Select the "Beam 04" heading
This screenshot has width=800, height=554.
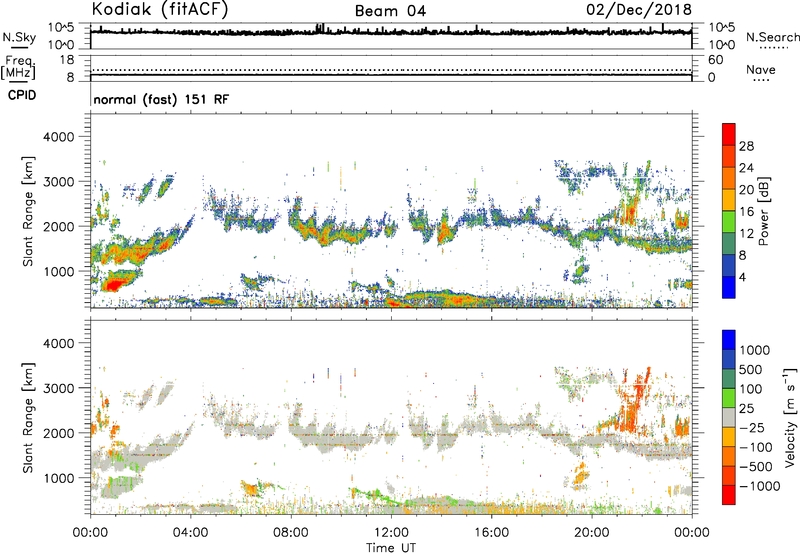(x=390, y=11)
